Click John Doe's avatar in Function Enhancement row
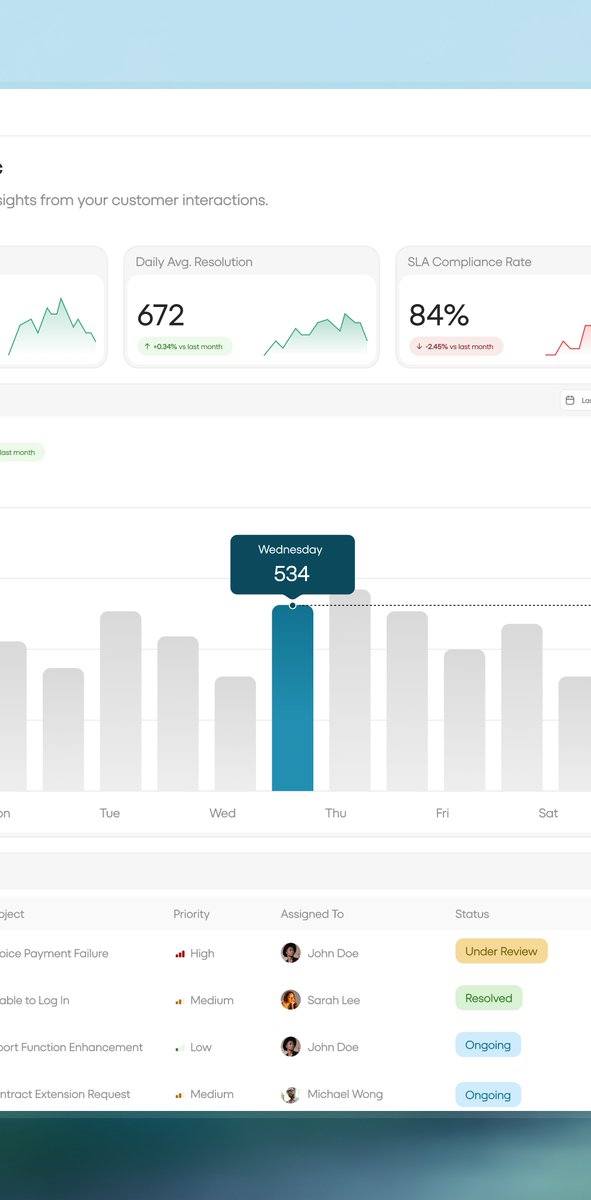The image size is (591, 1200). click(291, 1047)
